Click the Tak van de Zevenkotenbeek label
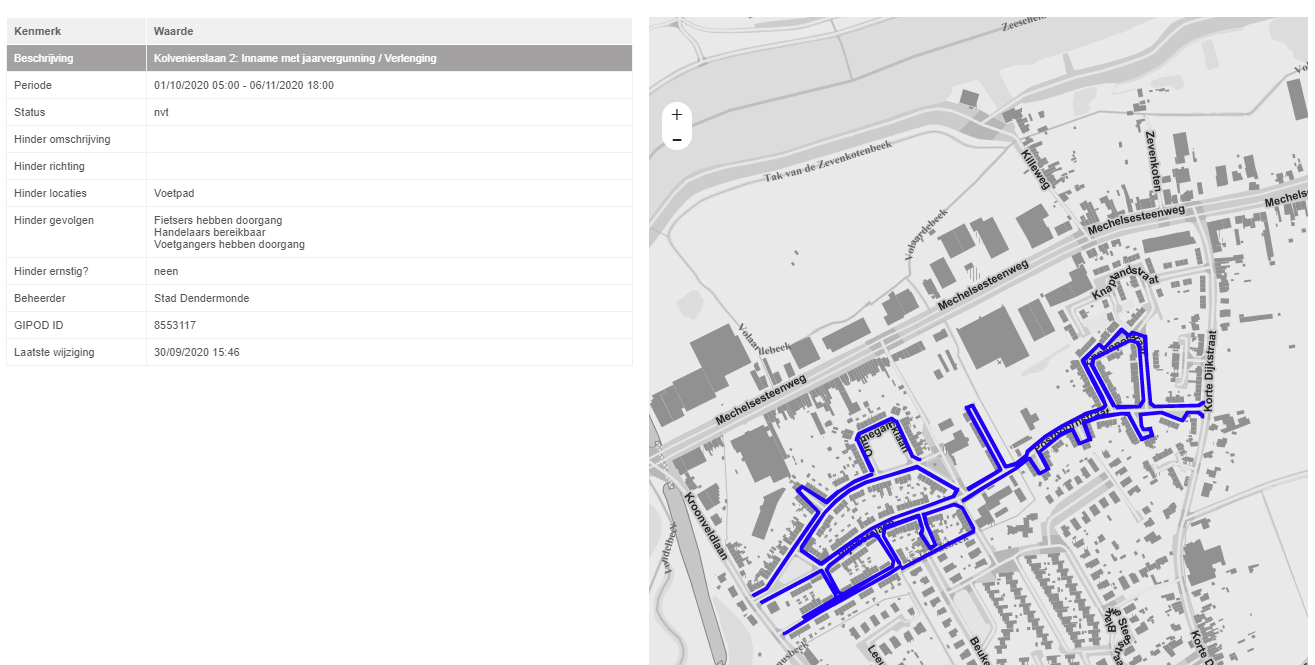The width and height of the screenshot is (1315, 665). 827,161
